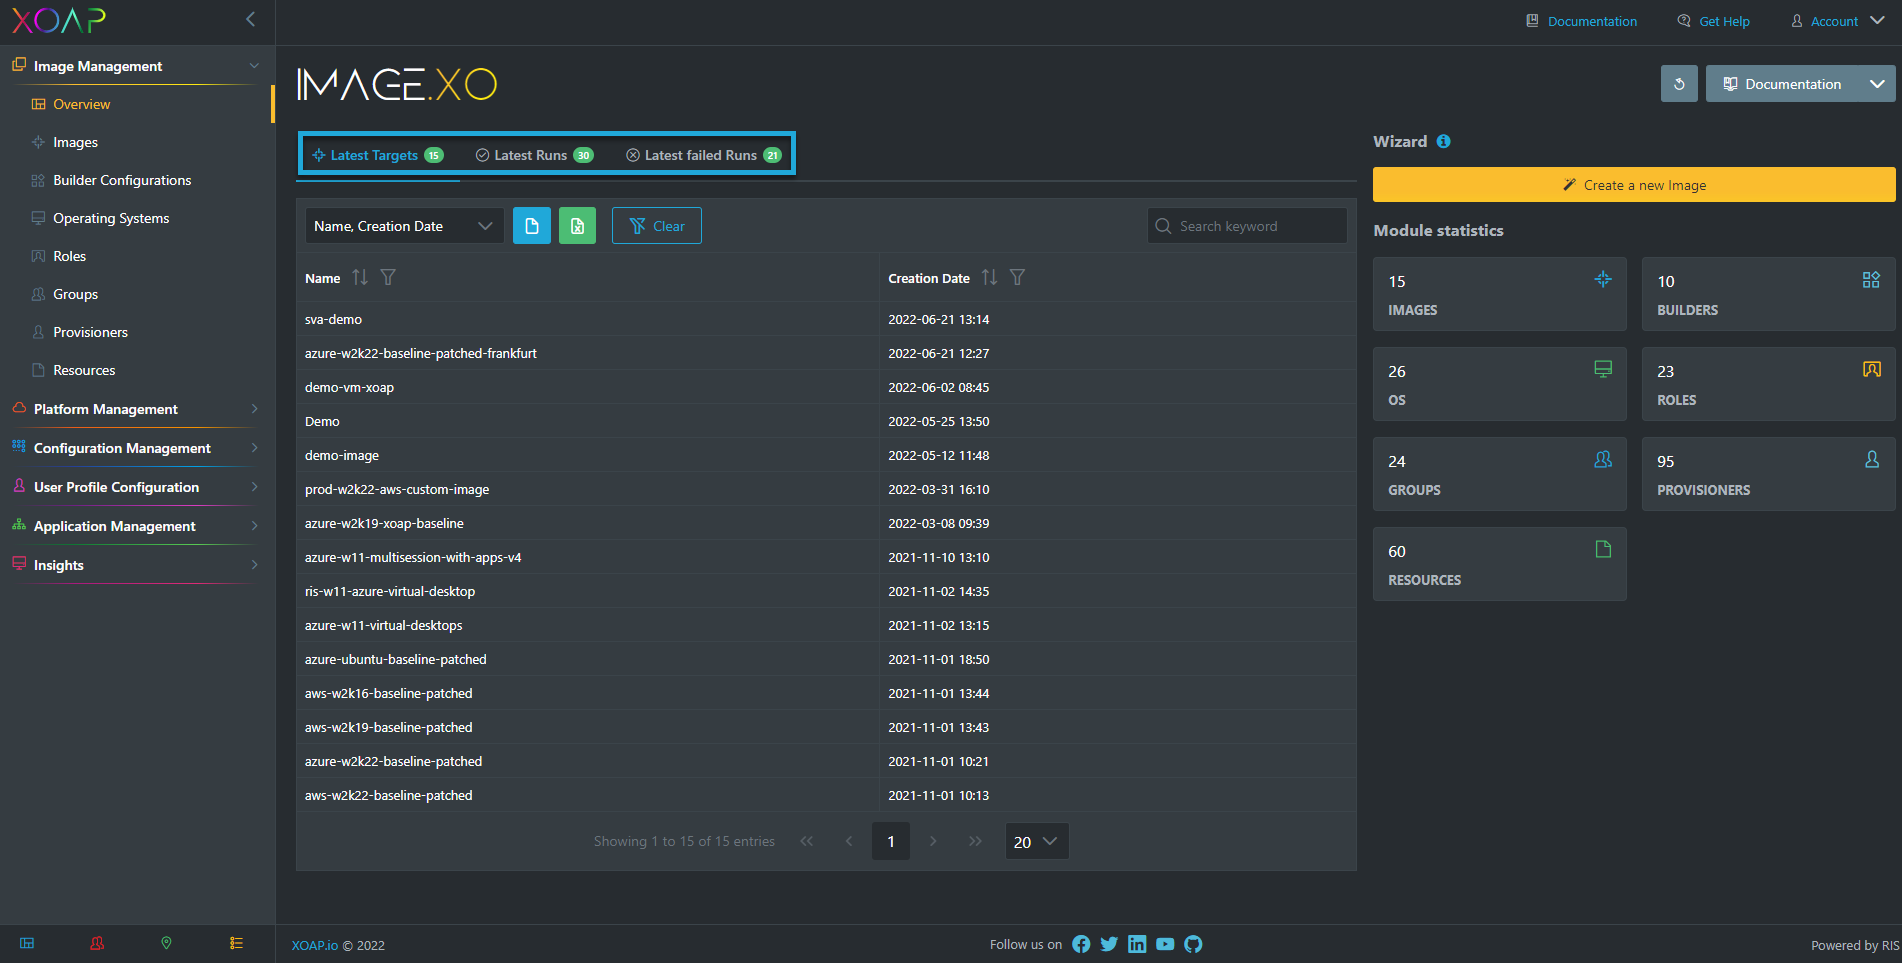Open the Account dropdown menu

click(x=1837, y=21)
